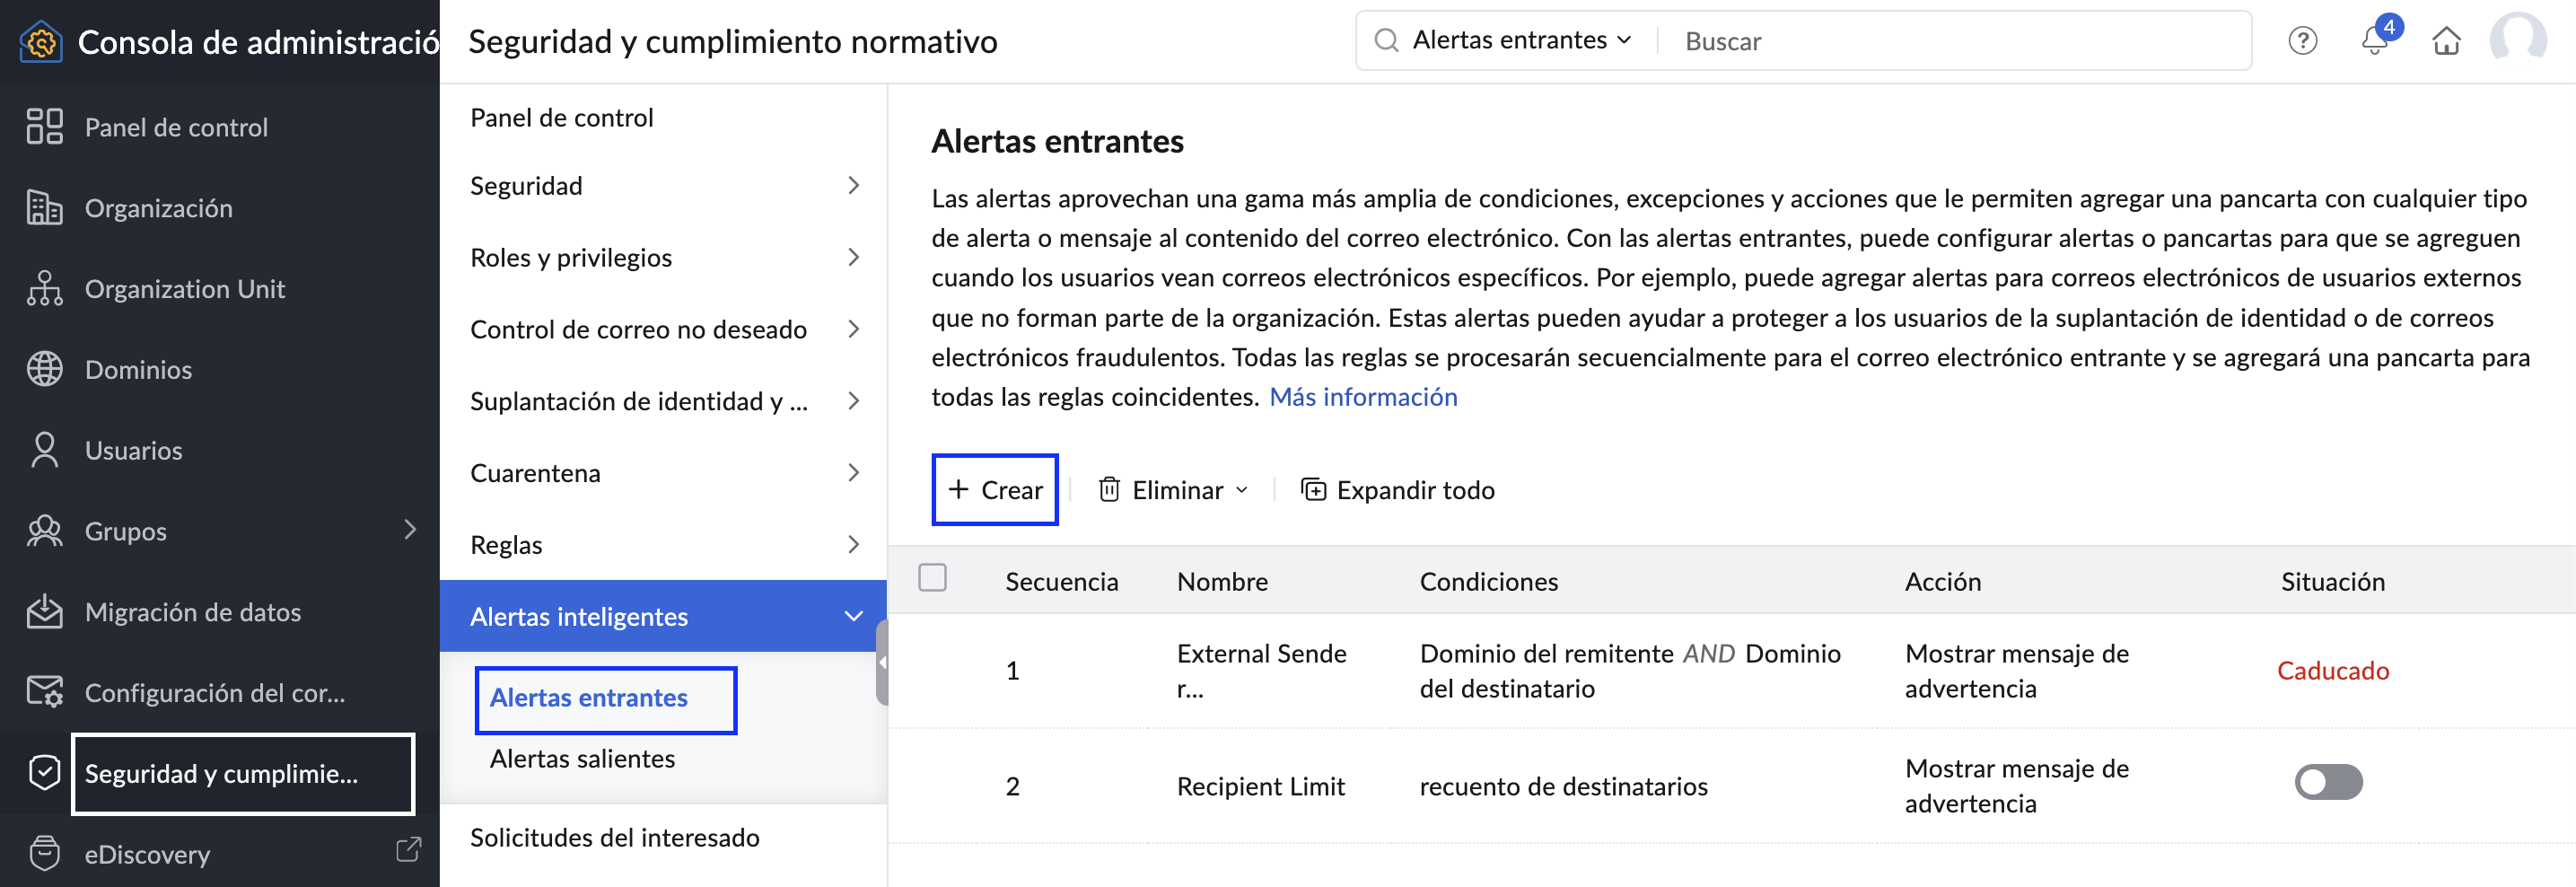Screen dimensions: 2576x887
Task: Click Expandir todo
Action: 1398,490
